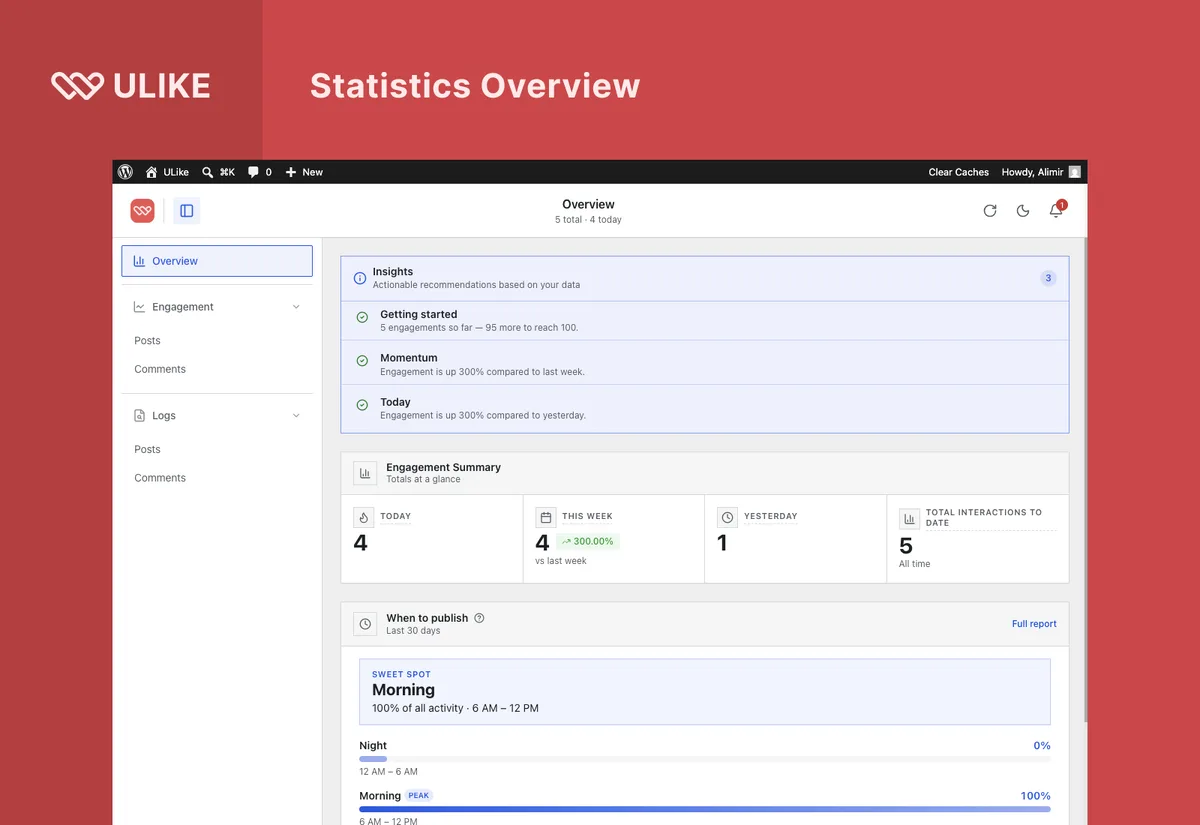Click the Overview bar chart icon

coord(139,261)
